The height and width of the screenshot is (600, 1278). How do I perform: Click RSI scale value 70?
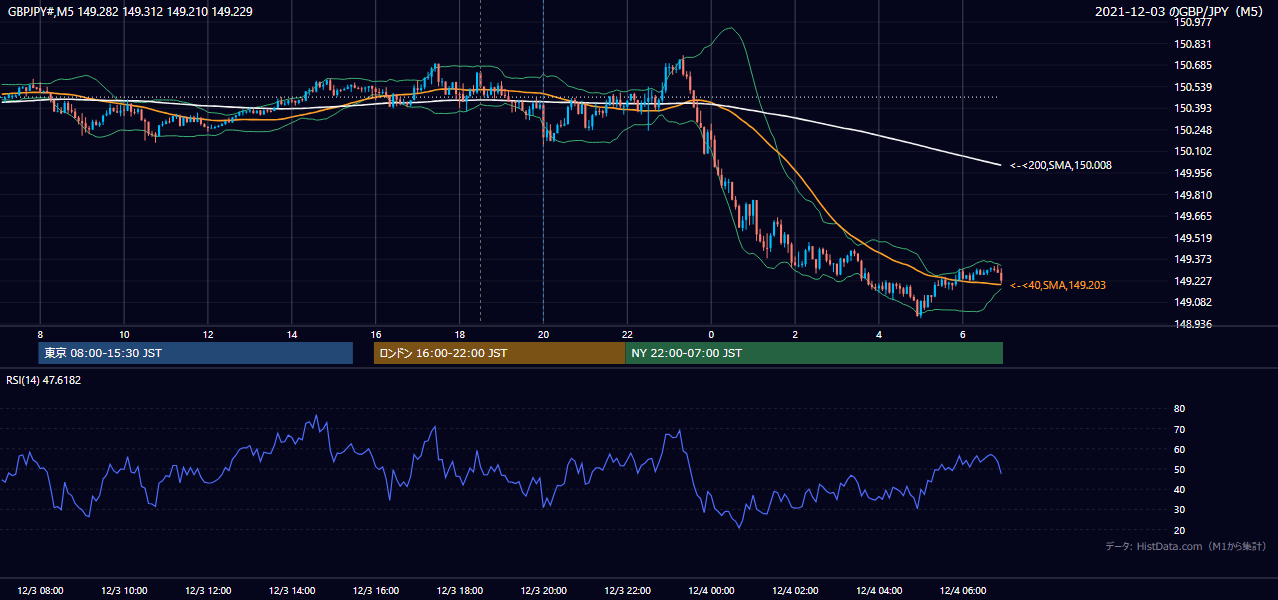pos(1179,429)
